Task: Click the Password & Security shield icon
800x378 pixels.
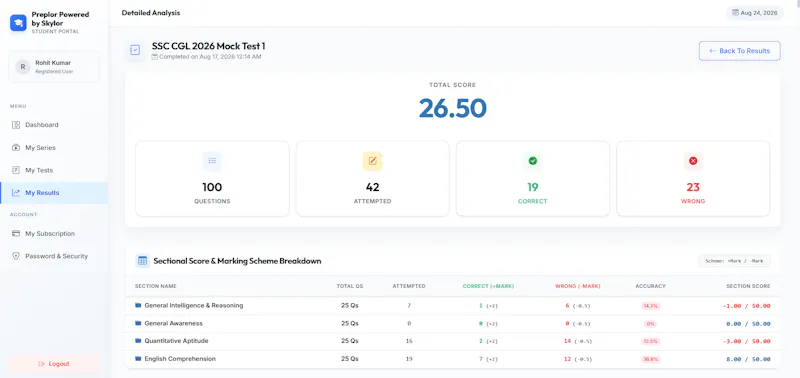Action: point(16,256)
